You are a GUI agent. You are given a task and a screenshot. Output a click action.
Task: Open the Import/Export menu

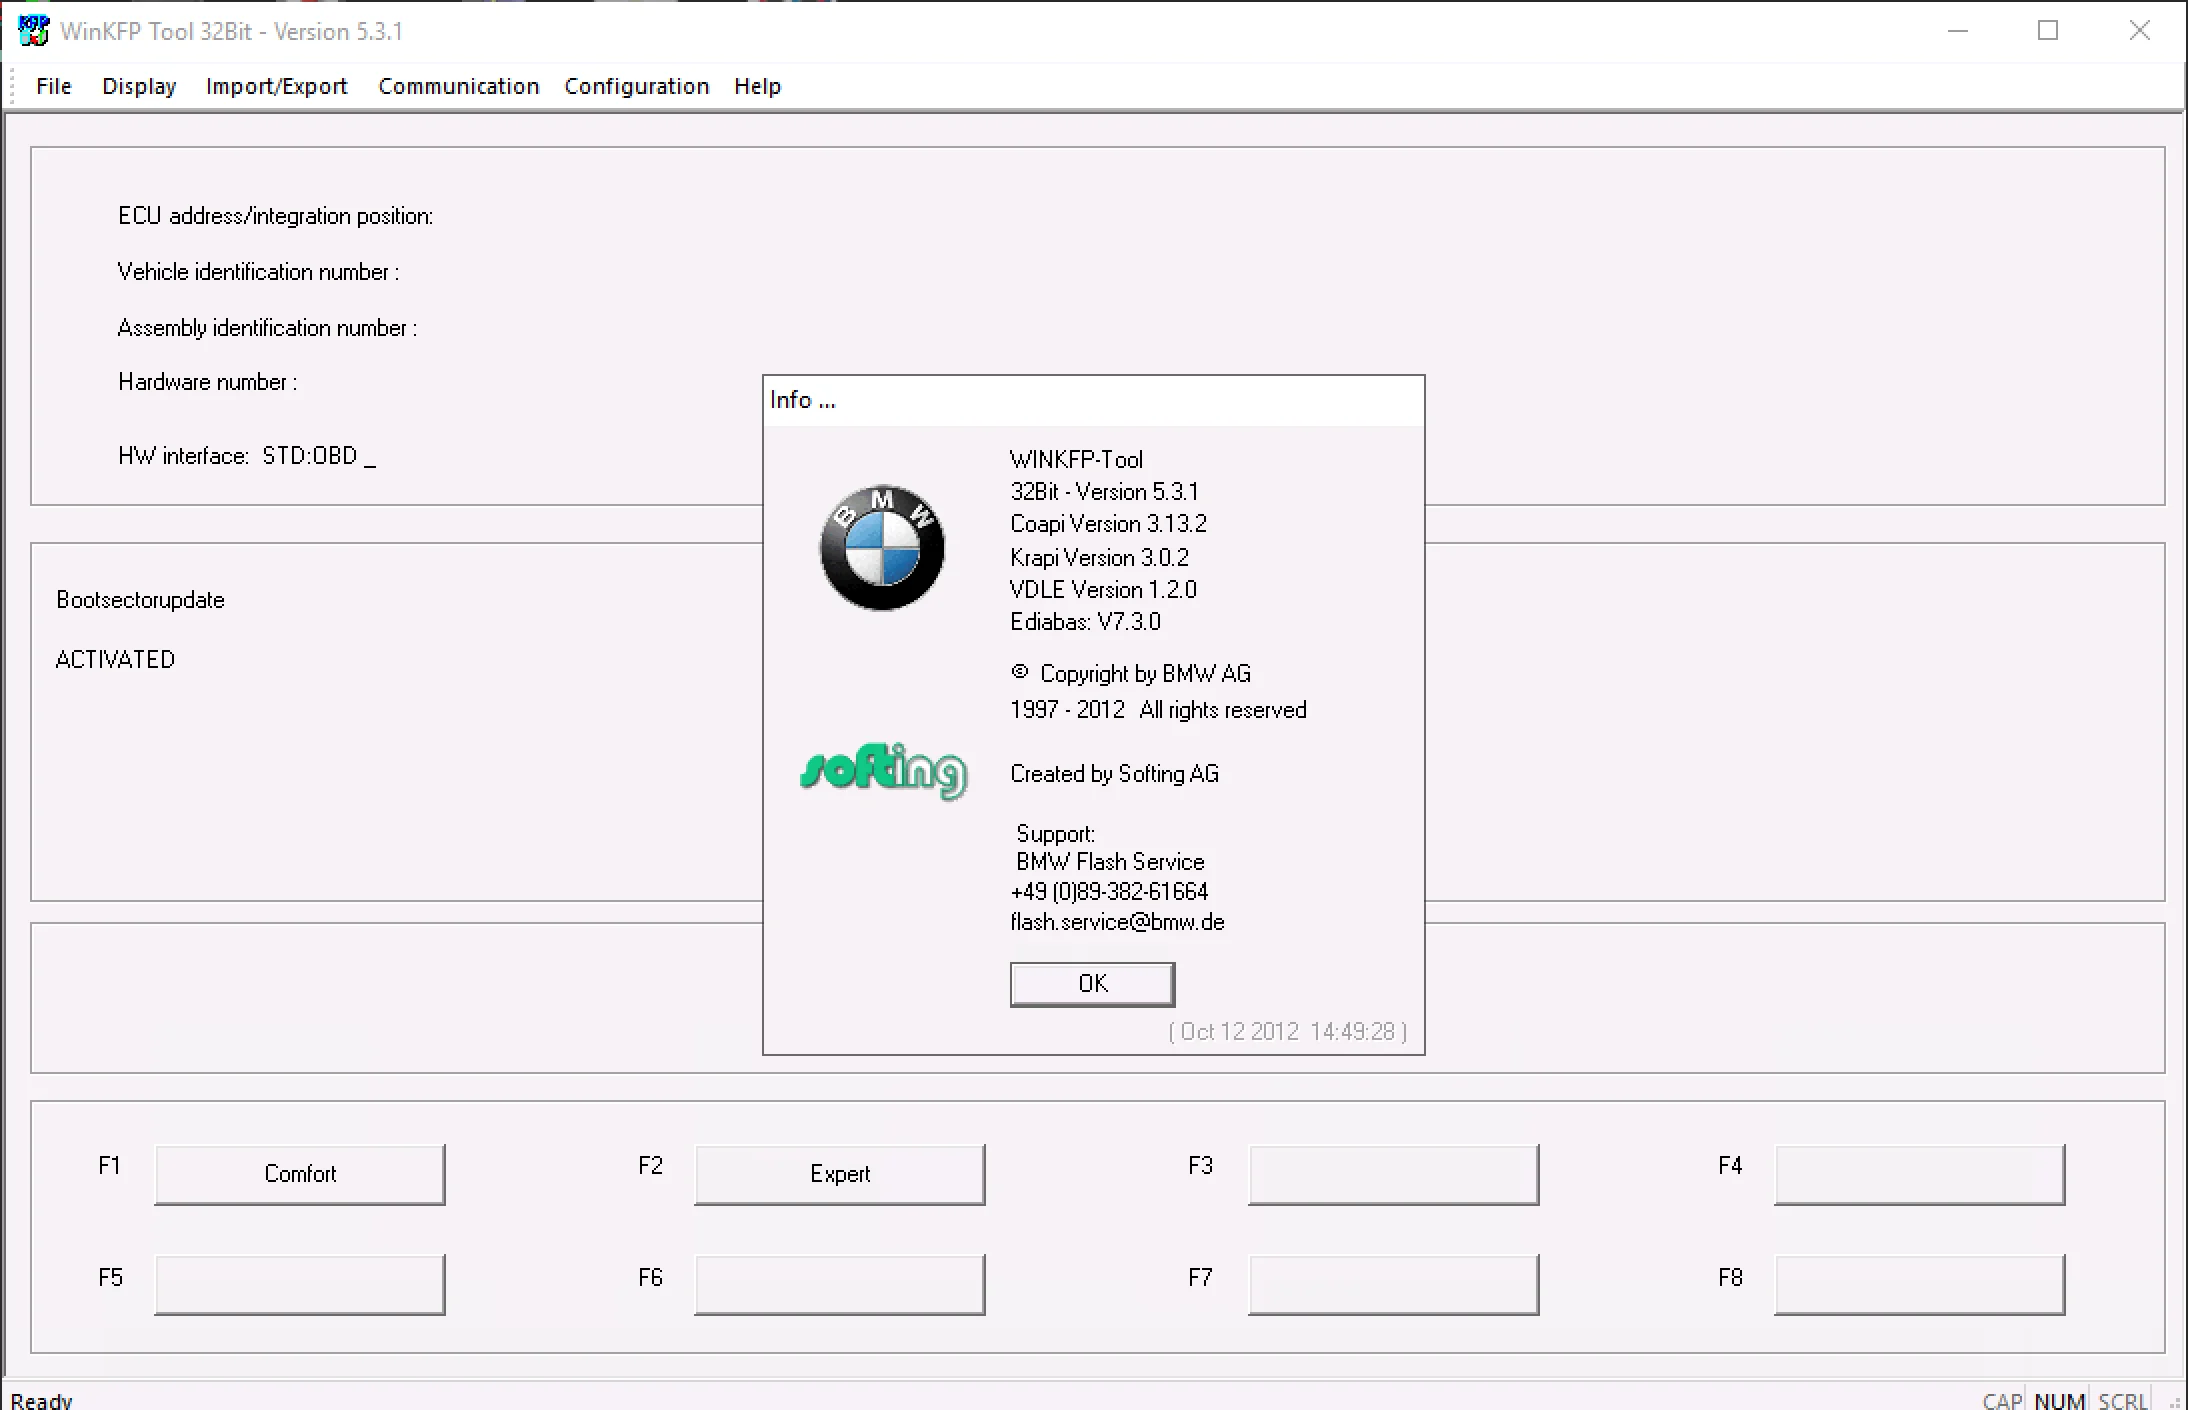277,86
